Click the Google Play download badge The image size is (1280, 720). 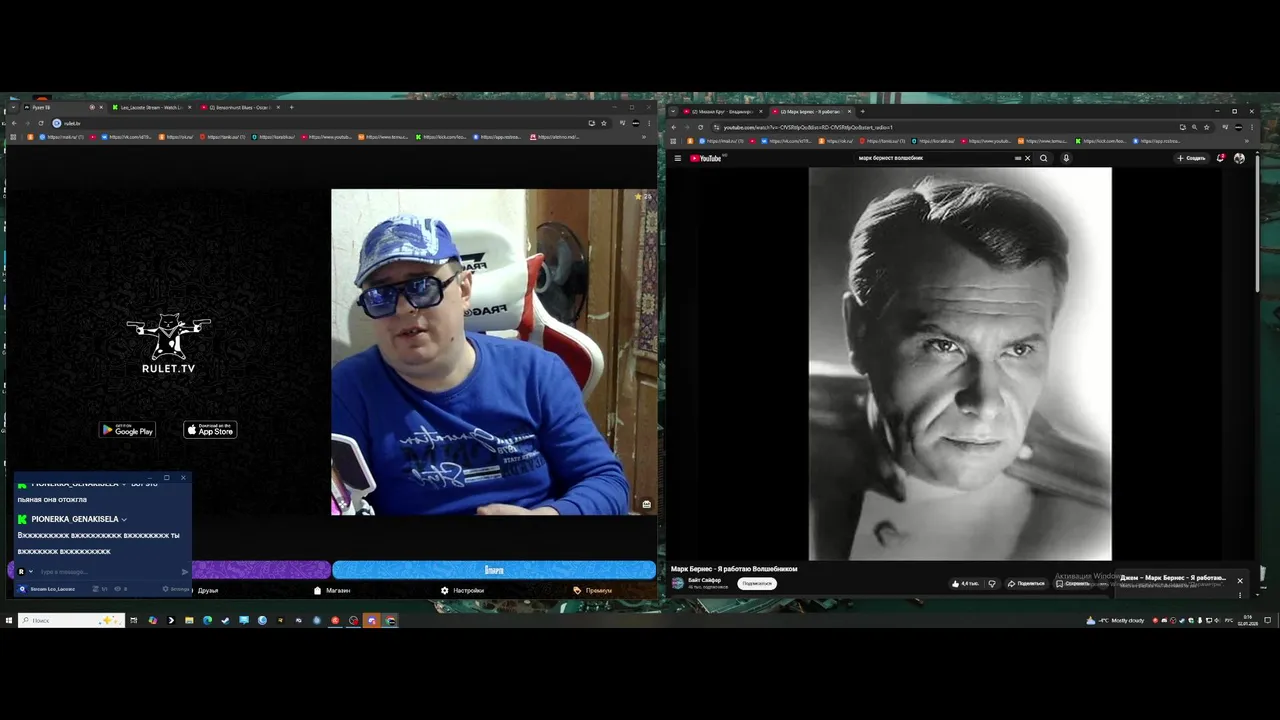click(x=127, y=430)
